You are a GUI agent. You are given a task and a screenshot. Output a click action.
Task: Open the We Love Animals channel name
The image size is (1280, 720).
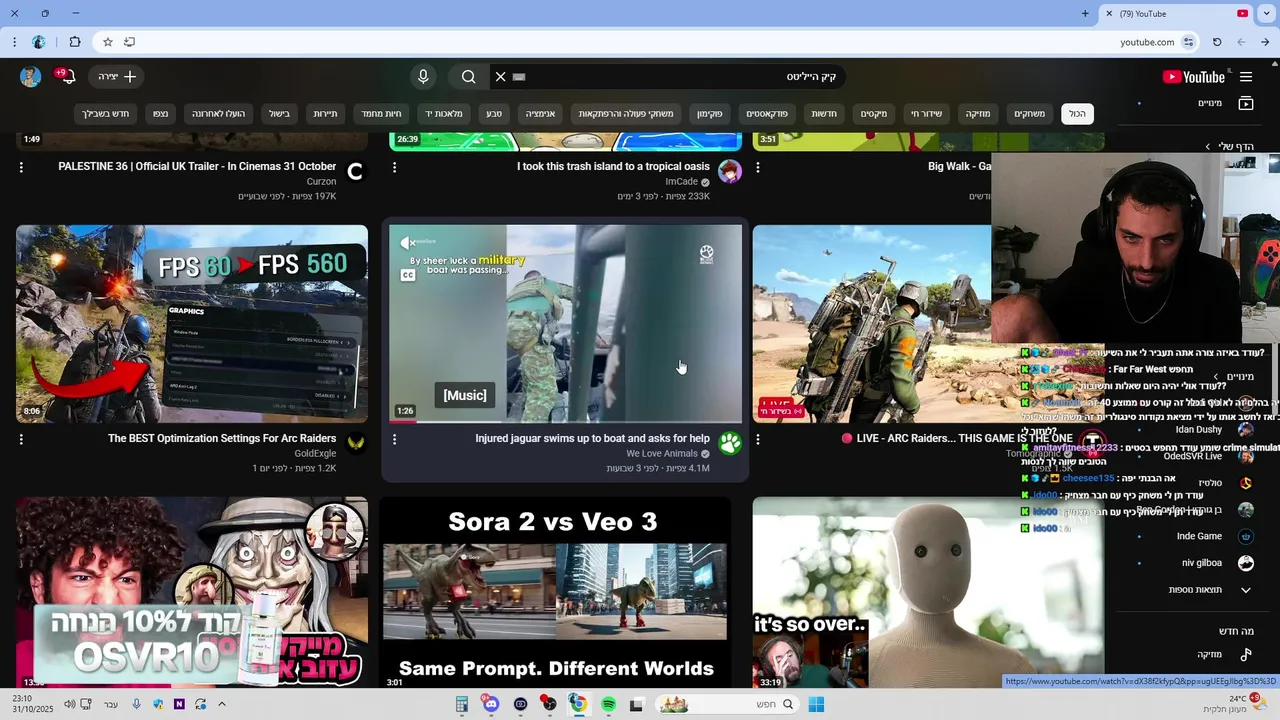click(x=662, y=454)
